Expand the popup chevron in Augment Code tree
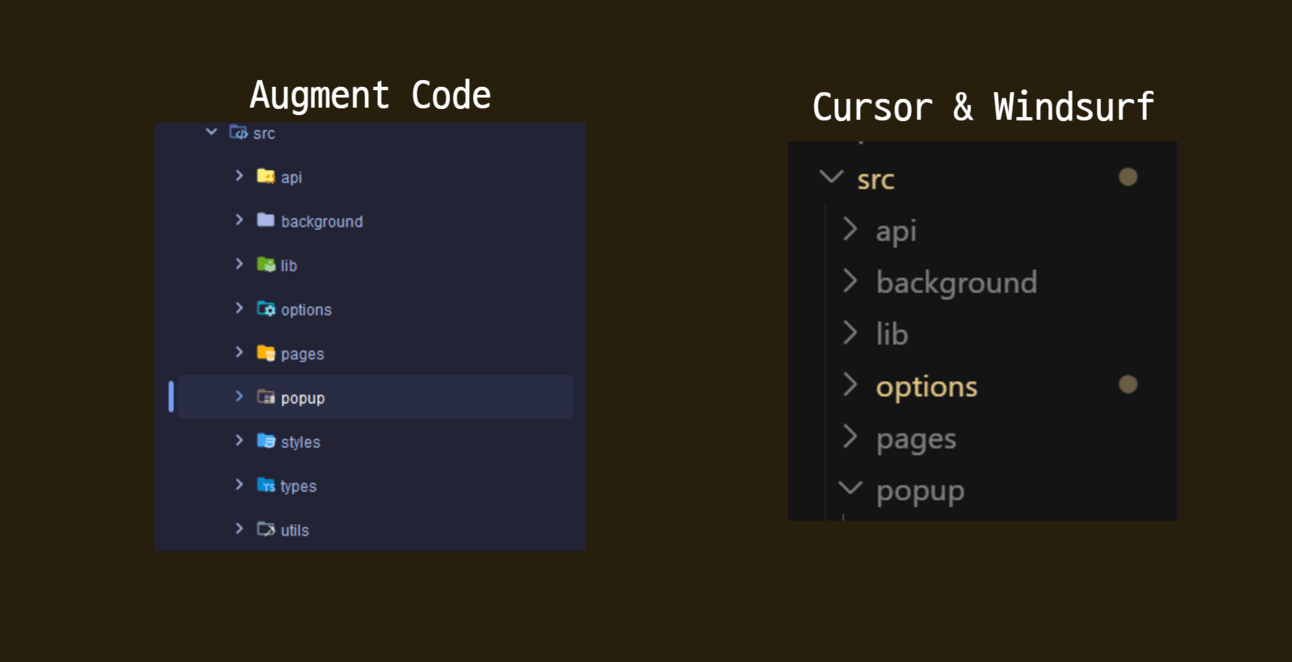Viewport: 1292px width, 662px height. click(x=239, y=396)
